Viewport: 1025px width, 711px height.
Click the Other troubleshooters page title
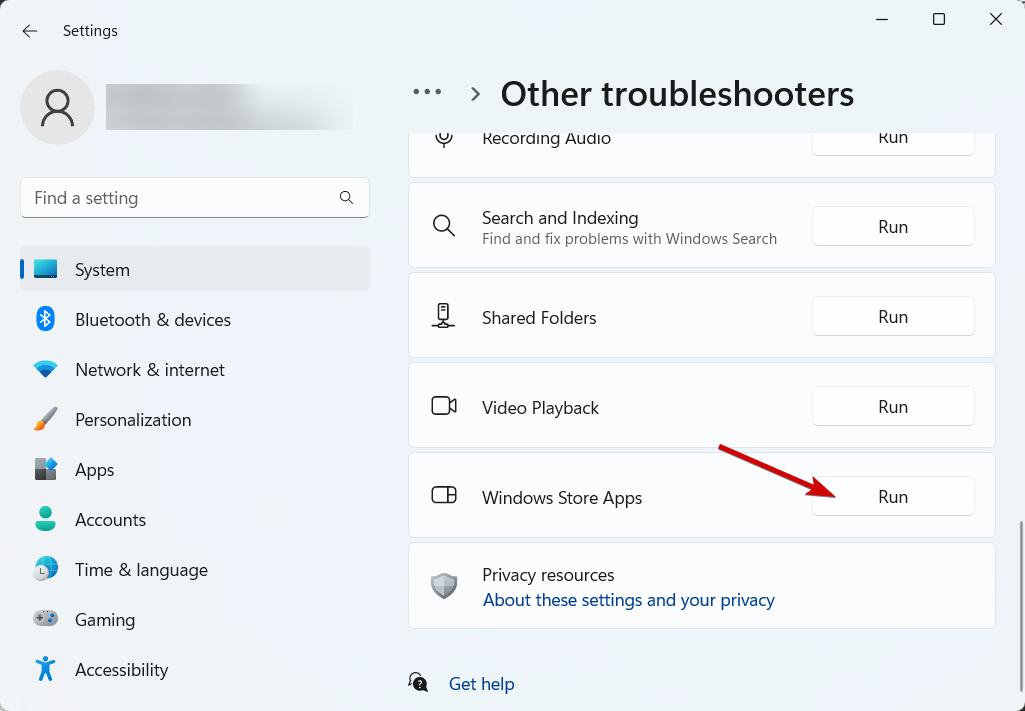pyautogui.click(x=677, y=93)
